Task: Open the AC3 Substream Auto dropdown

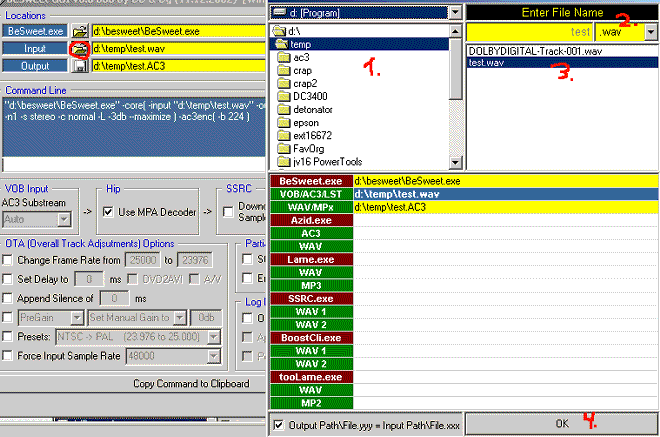Action: [x=64, y=219]
